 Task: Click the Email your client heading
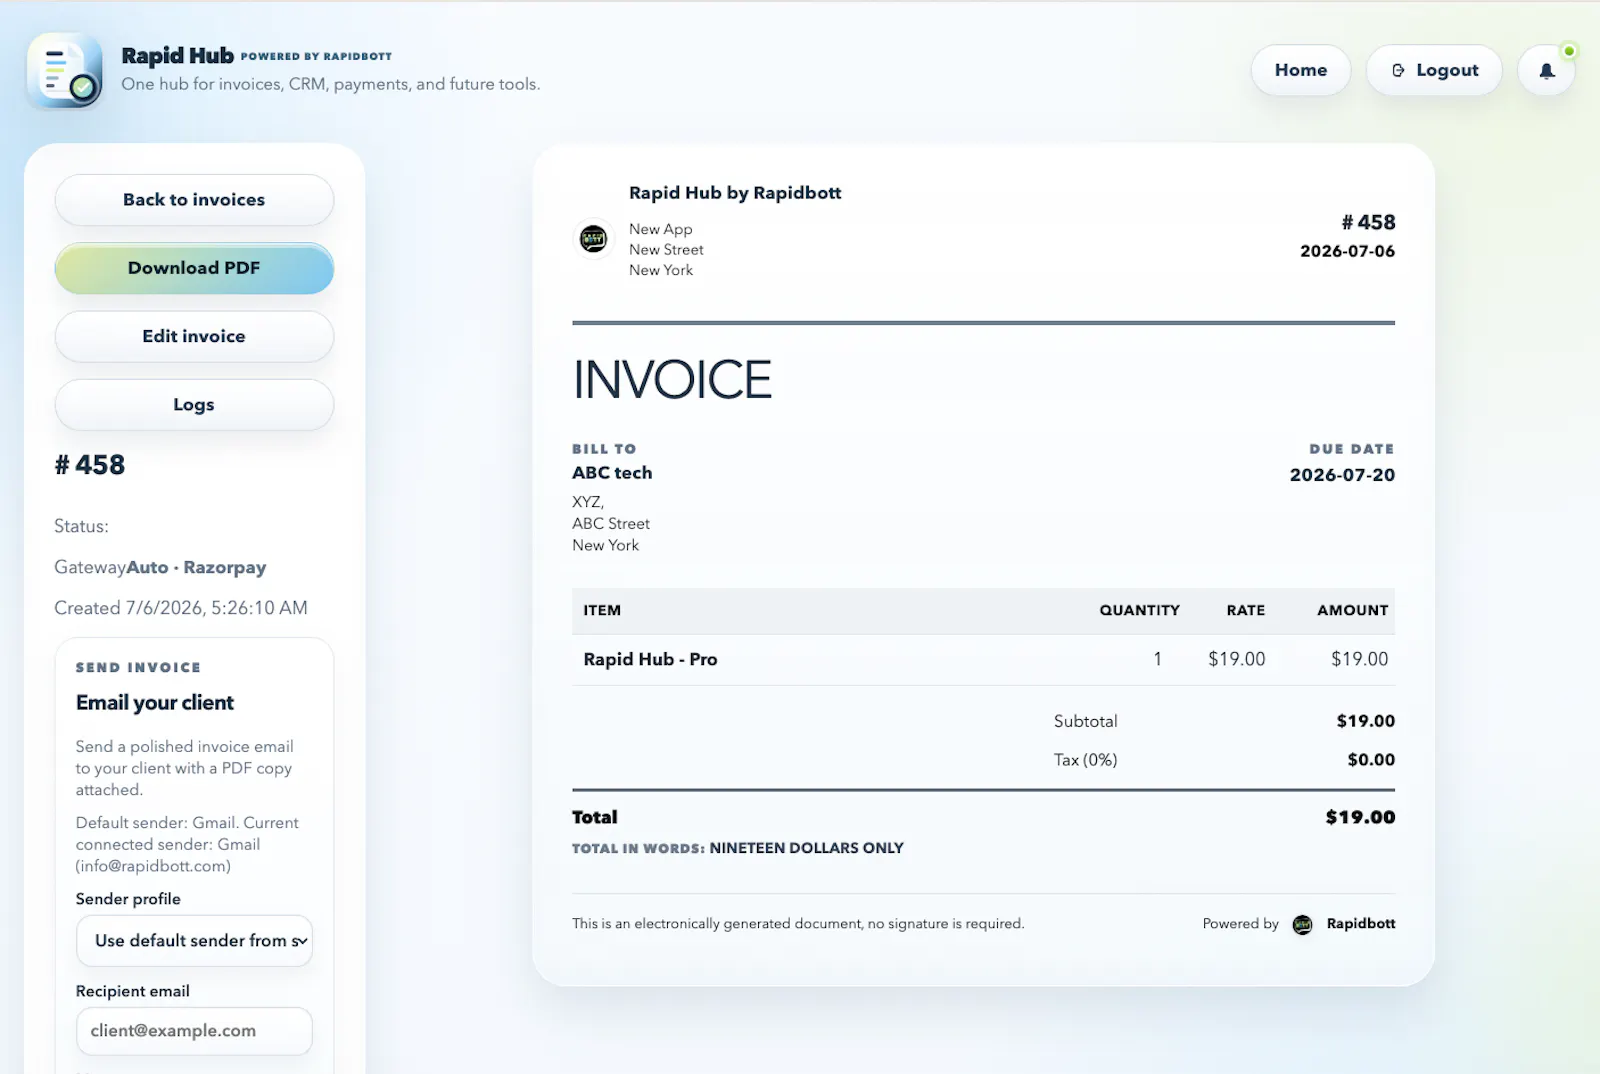[155, 703]
